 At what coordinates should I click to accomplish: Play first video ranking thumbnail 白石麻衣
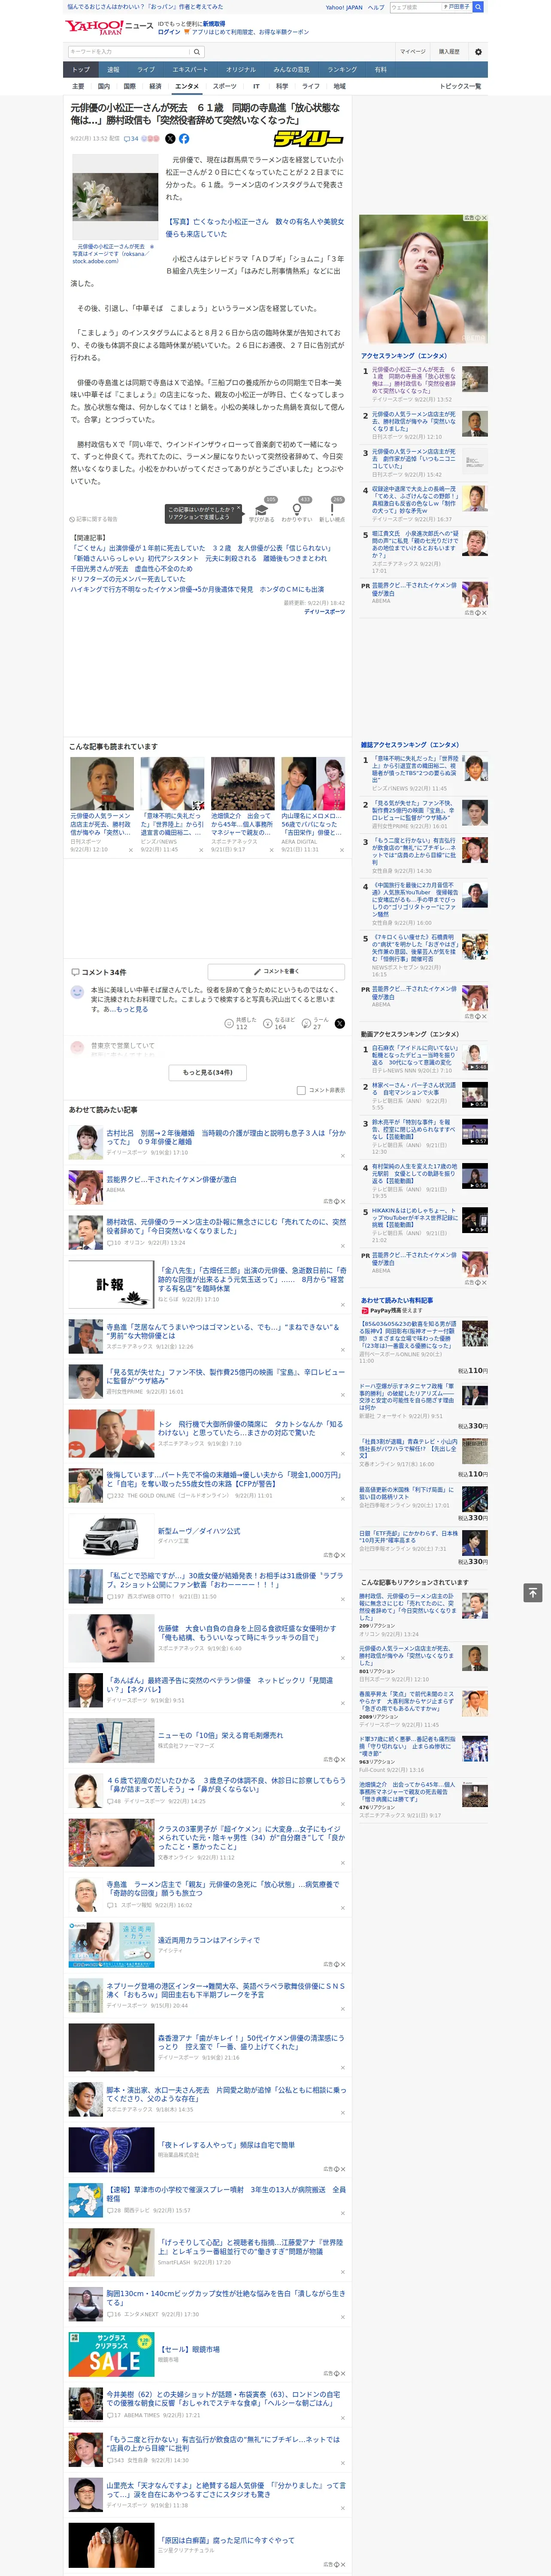tap(474, 1057)
